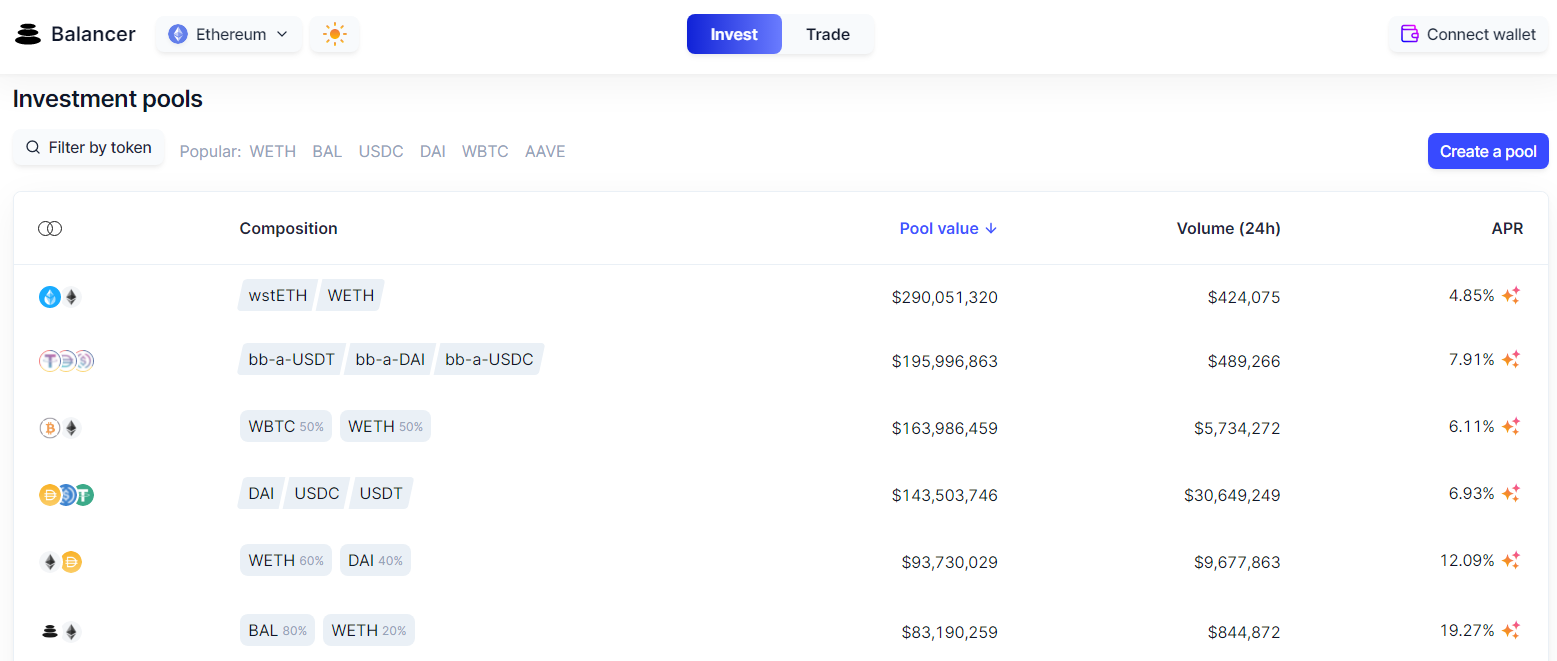Click the BAL/WETH pool token icons
This screenshot has width=1557, height=661.
tap(60, 631)
